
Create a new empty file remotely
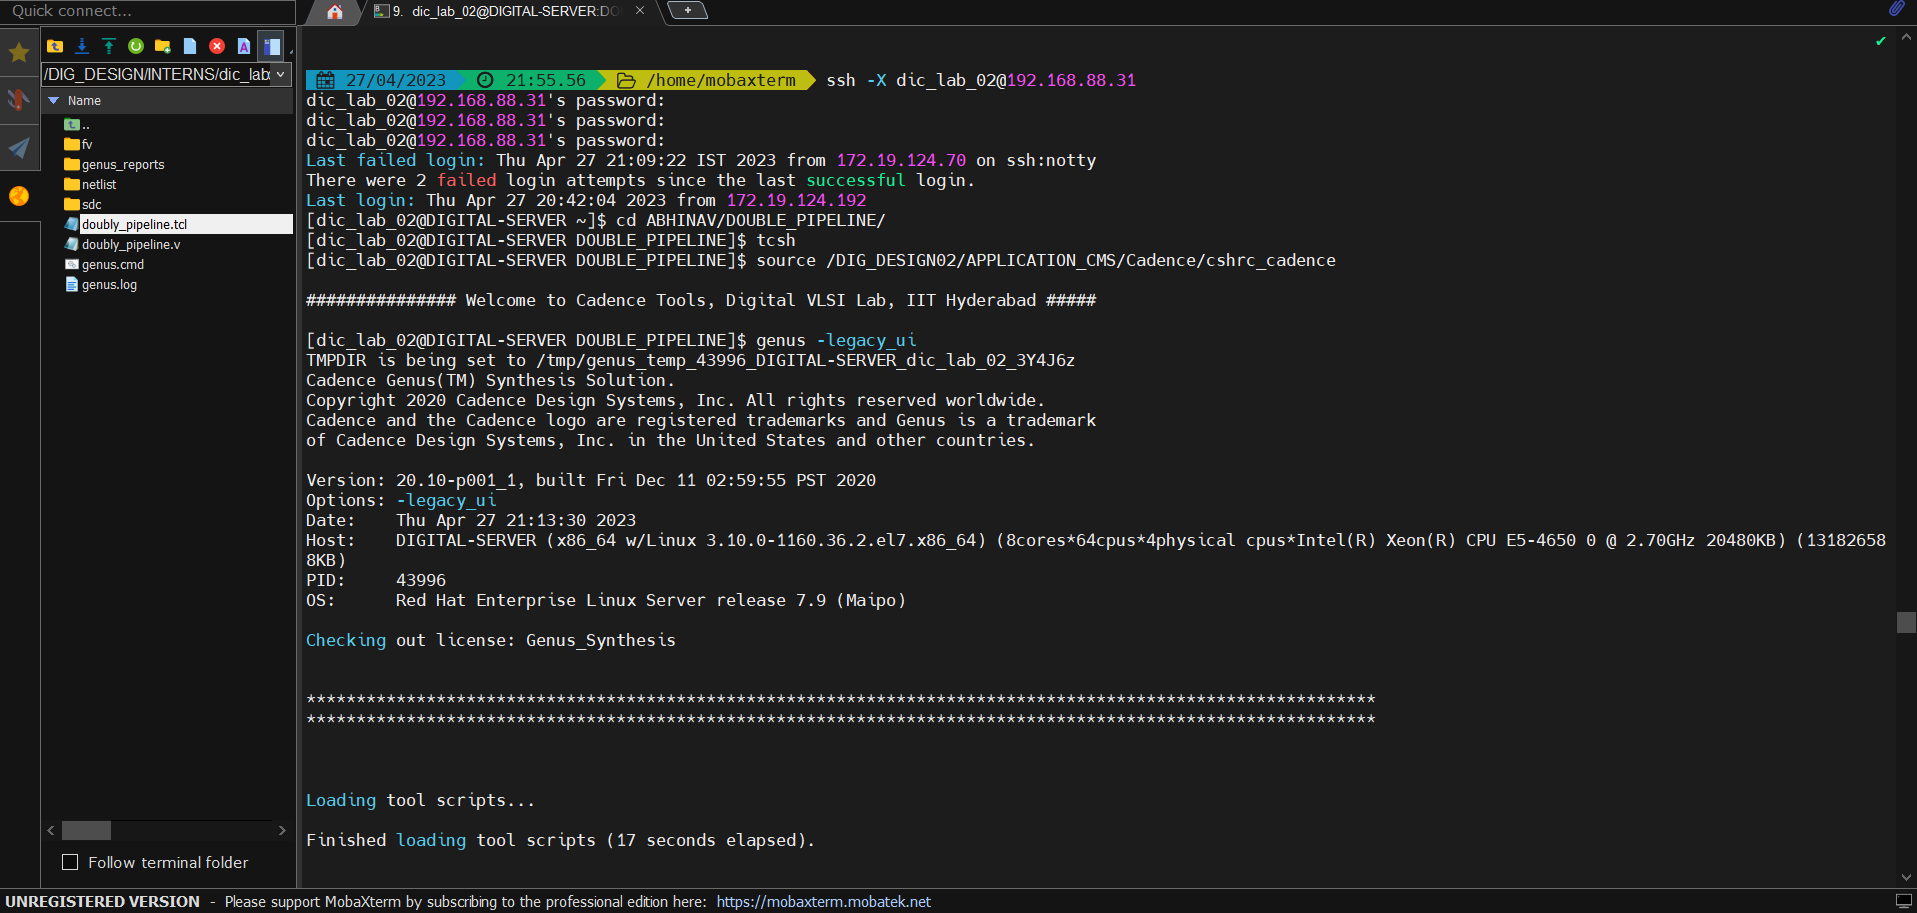point(190,46)
